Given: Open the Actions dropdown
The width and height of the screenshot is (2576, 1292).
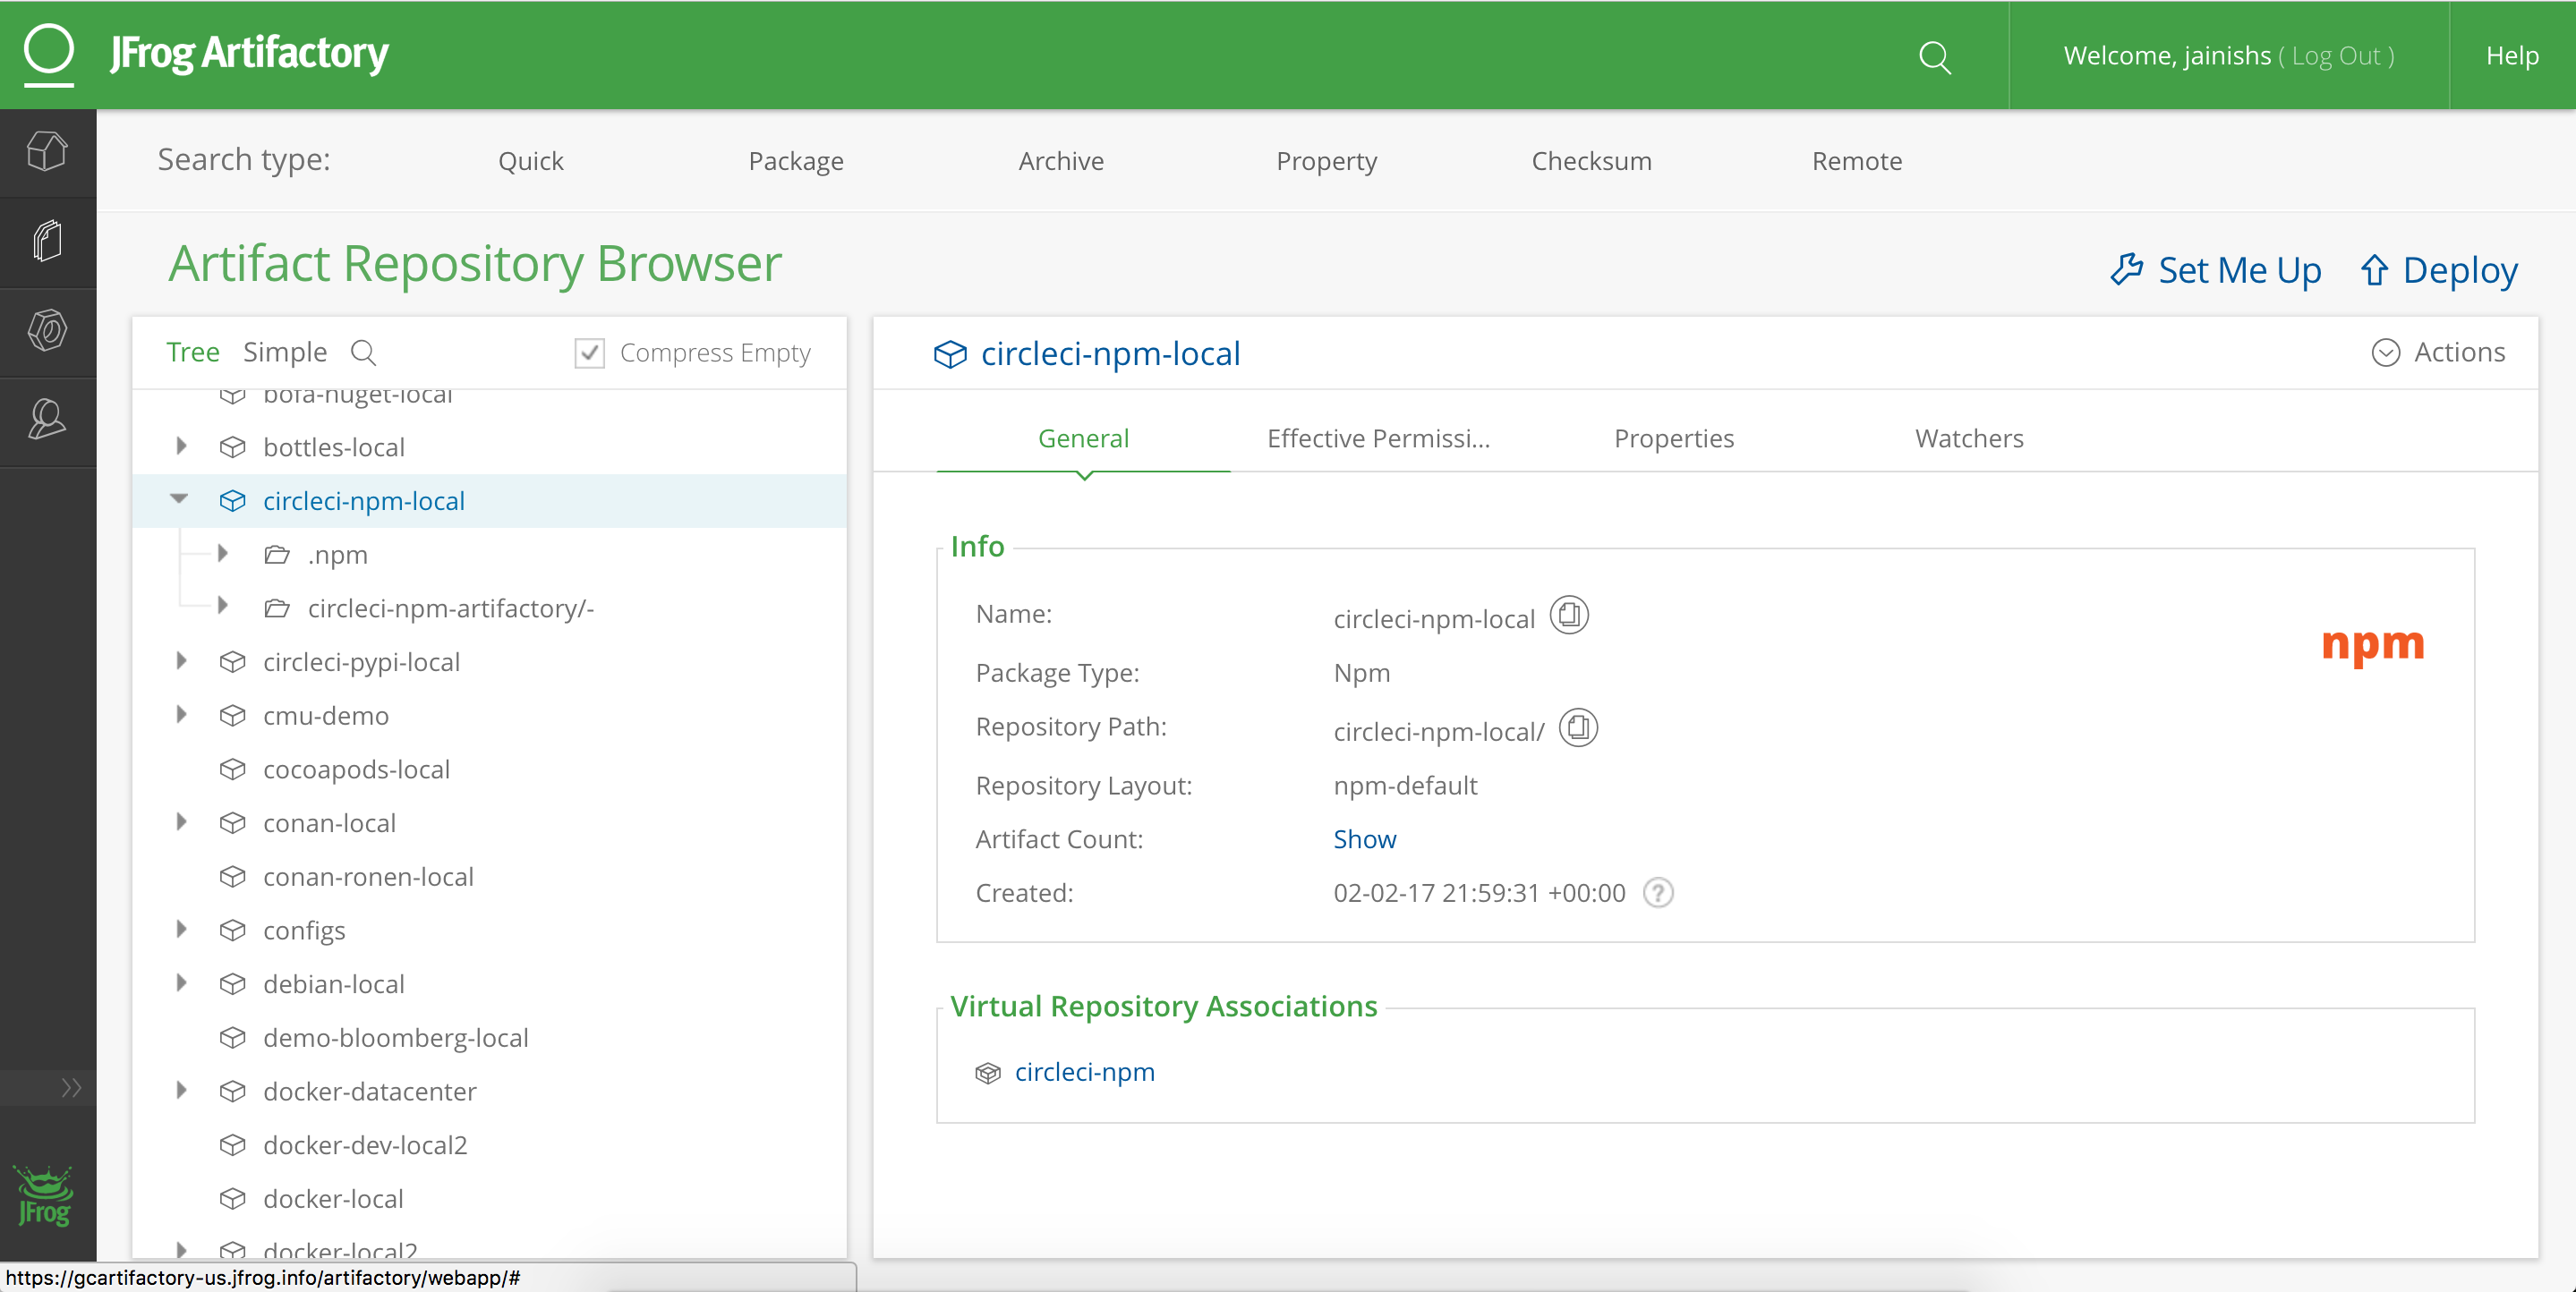Looking at the screenshot, I should (x=2438, y=352).
